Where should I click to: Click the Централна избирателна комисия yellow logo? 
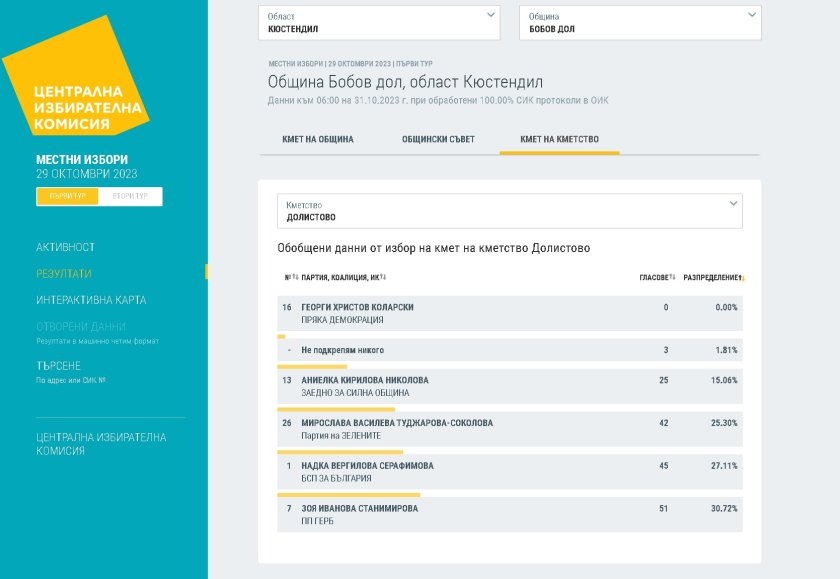click(x=76, y=76)
